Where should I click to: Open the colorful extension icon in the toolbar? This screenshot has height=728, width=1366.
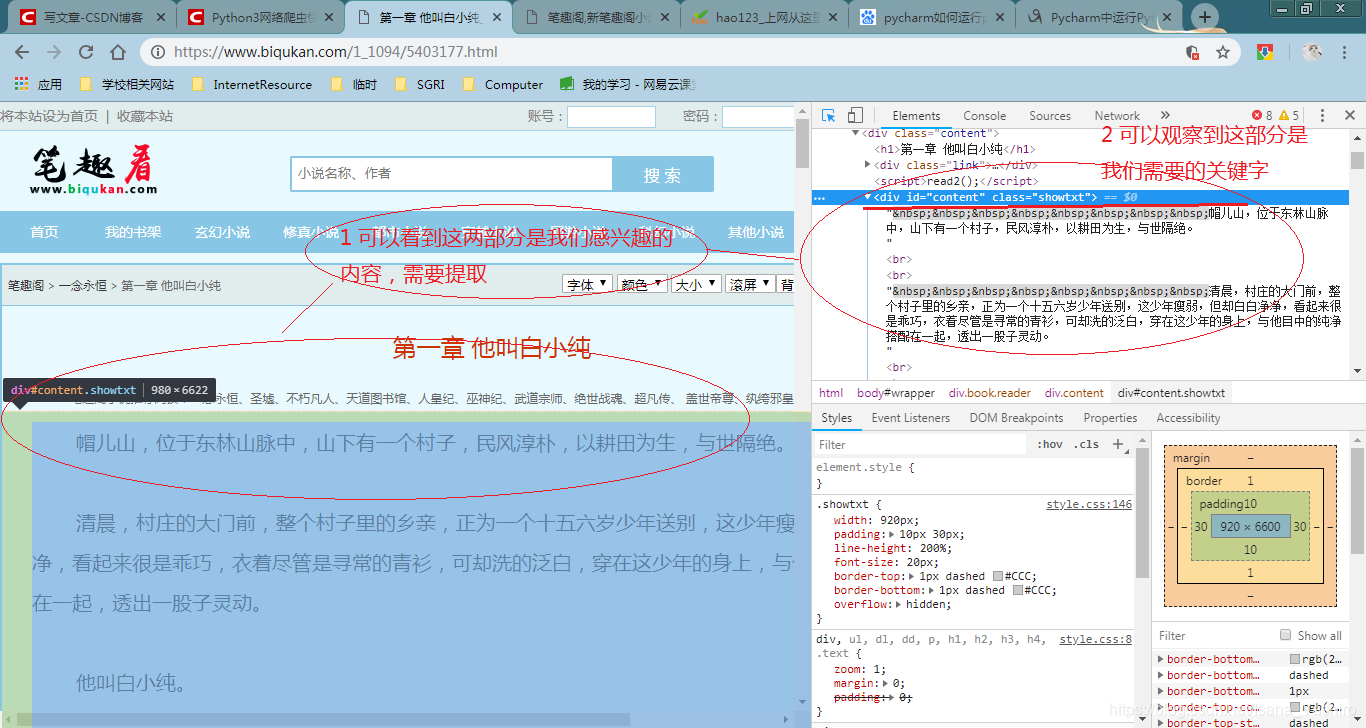pyautogui.click(x=1265, y=52)
